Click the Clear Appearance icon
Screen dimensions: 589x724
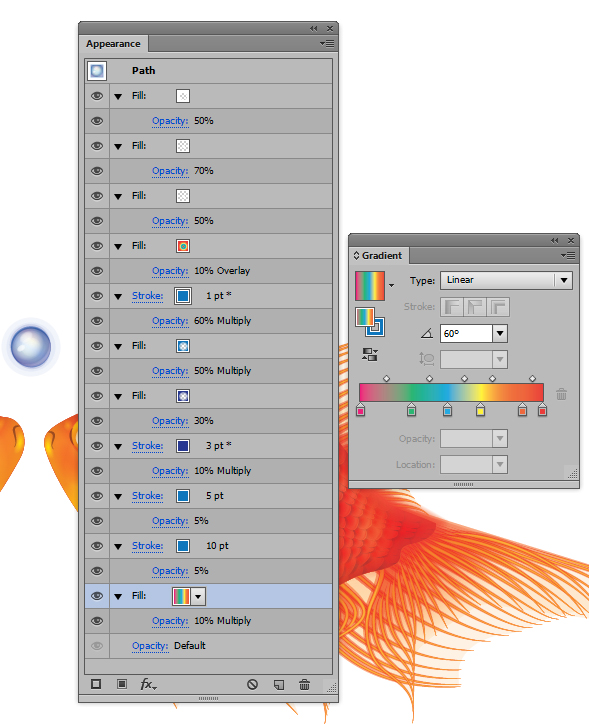coord(252,684)
